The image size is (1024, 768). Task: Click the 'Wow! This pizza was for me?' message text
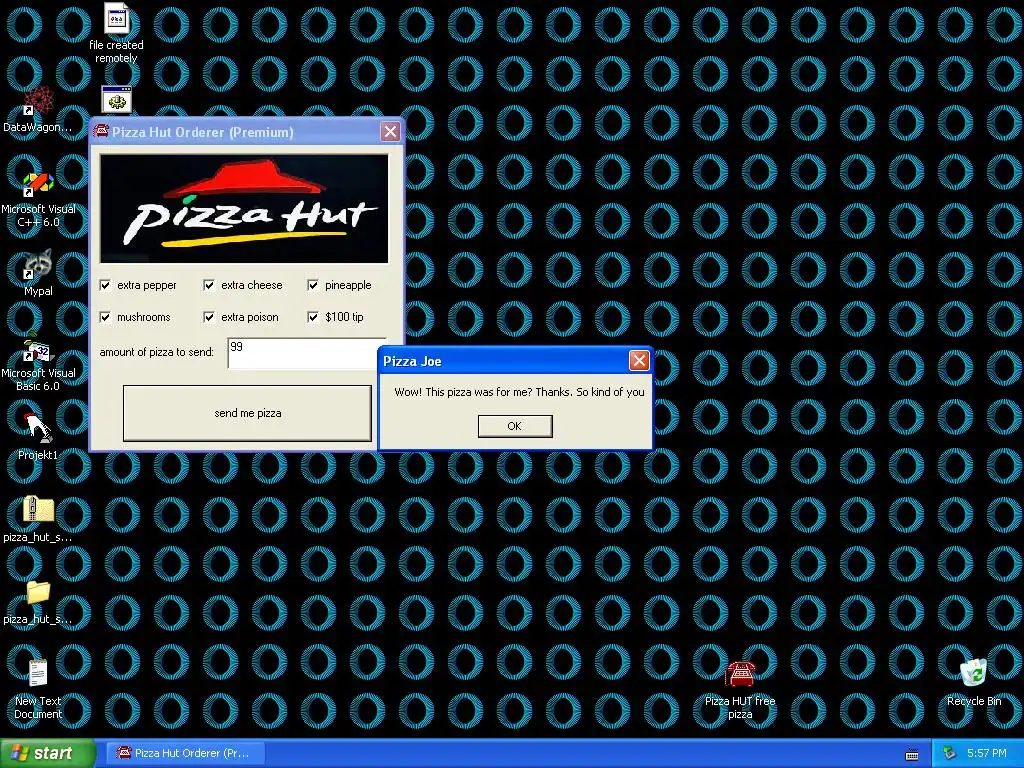coord(519,392)
